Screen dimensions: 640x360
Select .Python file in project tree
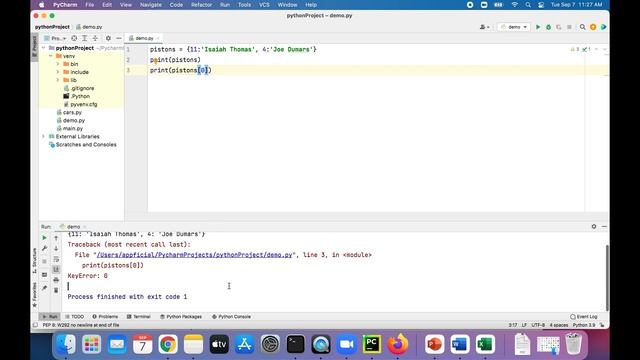[76, 96]
